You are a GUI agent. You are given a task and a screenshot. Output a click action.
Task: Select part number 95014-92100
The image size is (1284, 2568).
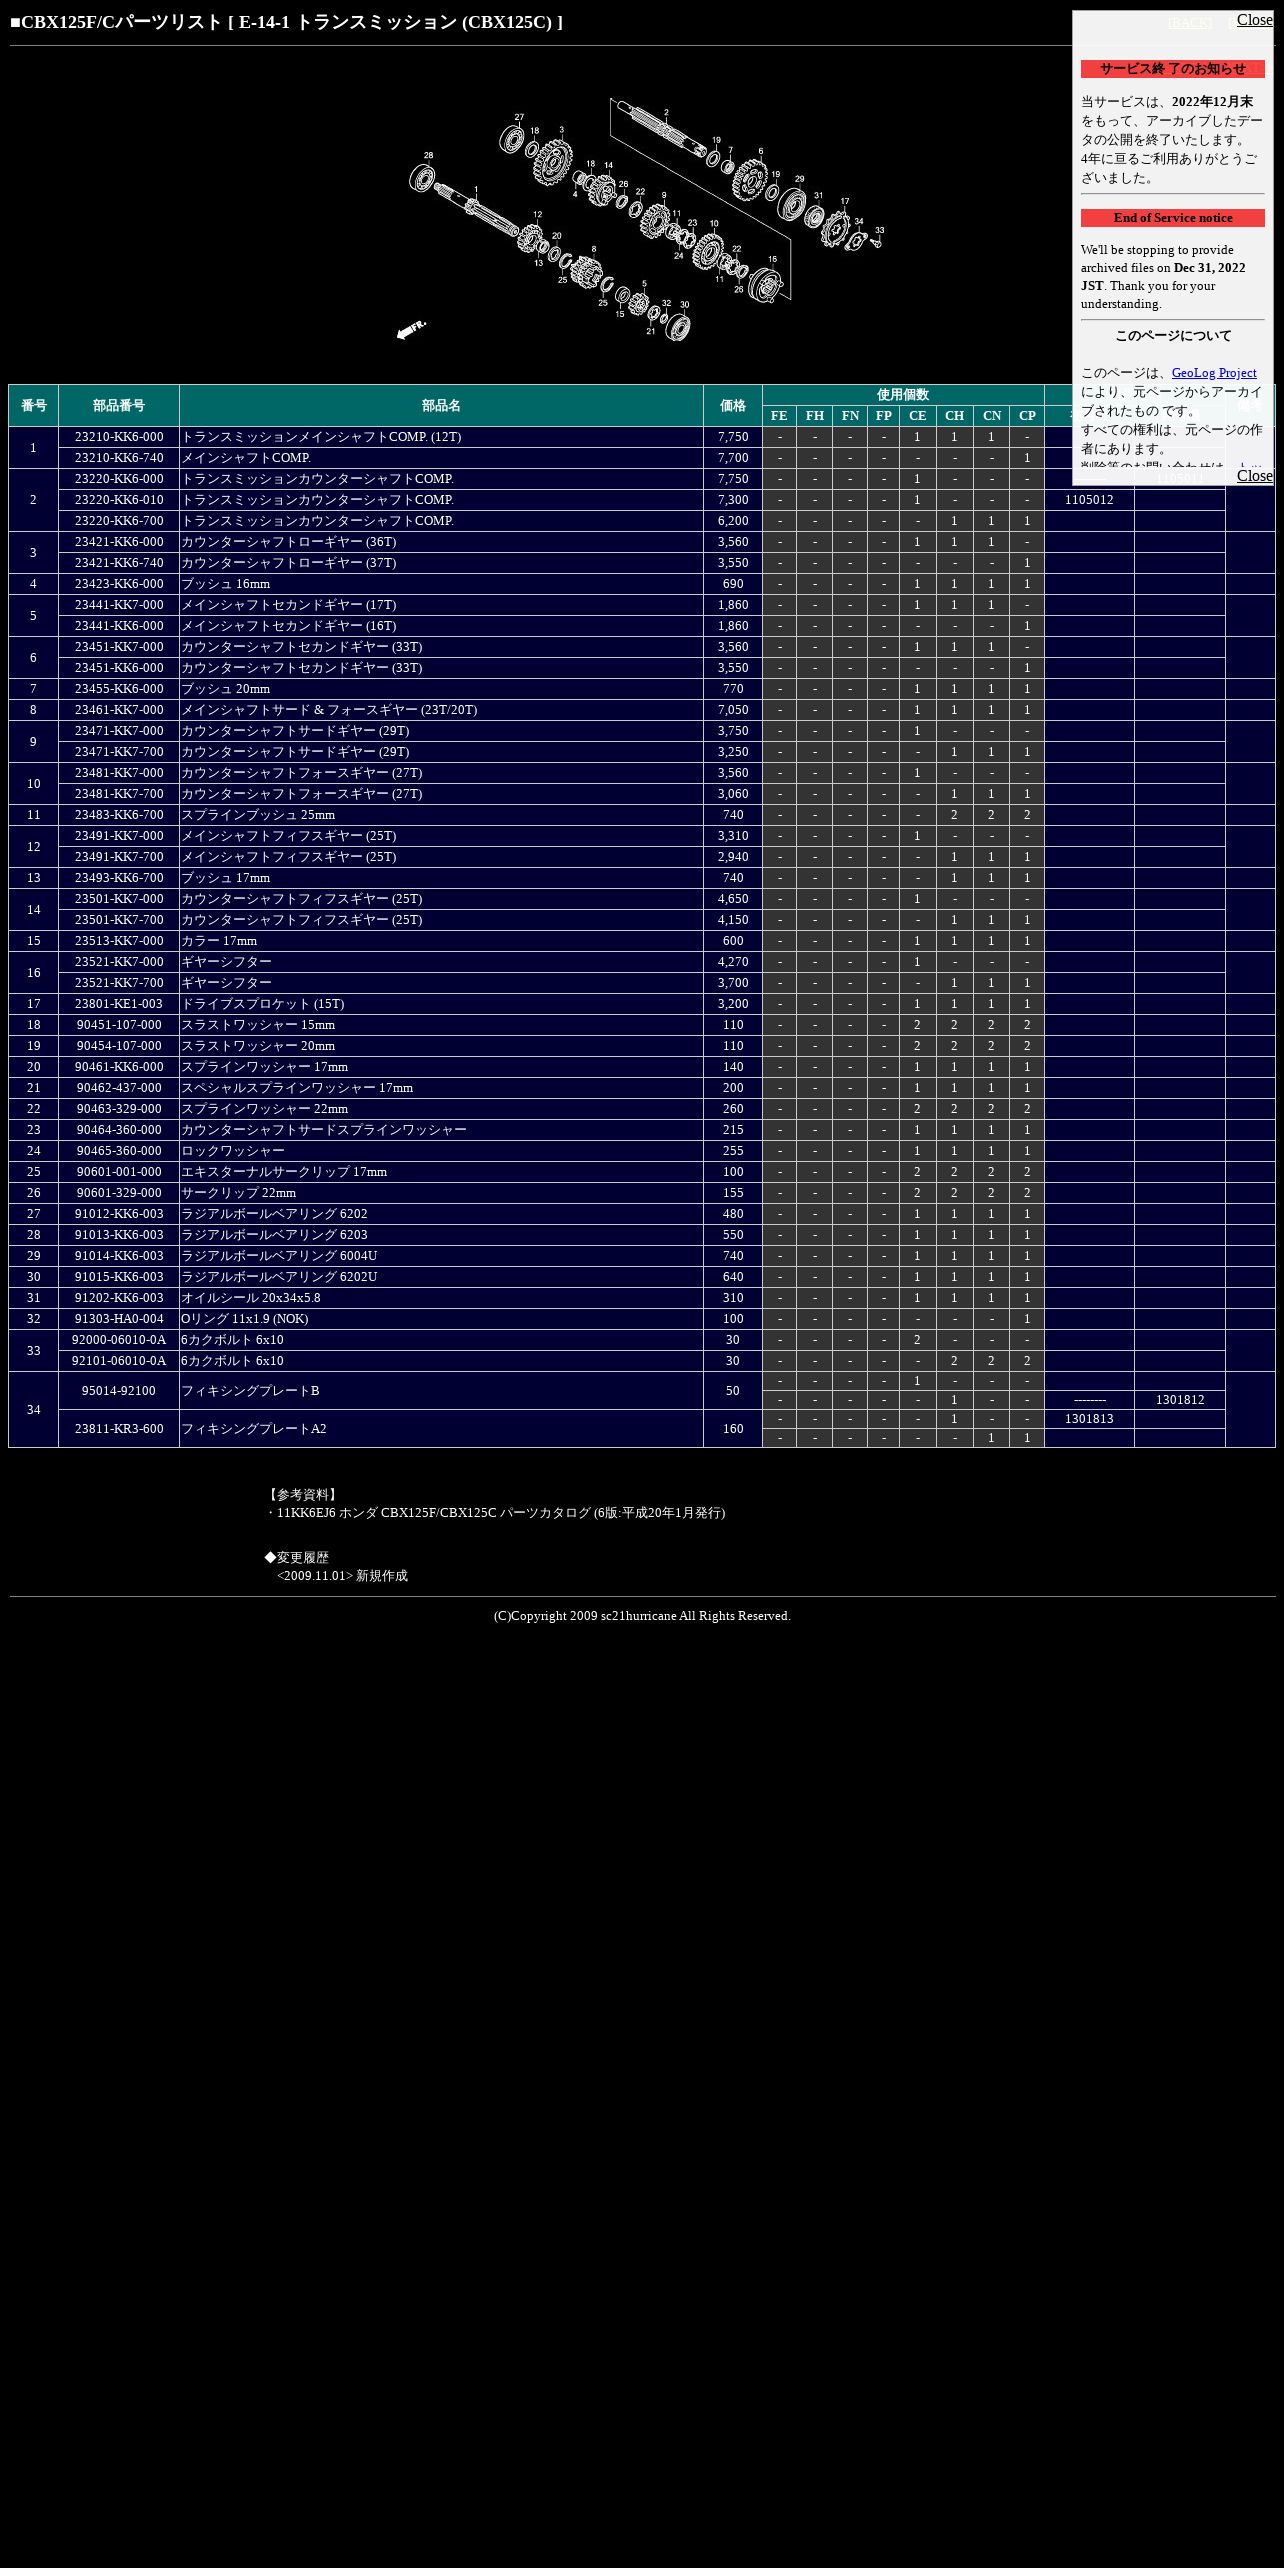pos(119,1391)
